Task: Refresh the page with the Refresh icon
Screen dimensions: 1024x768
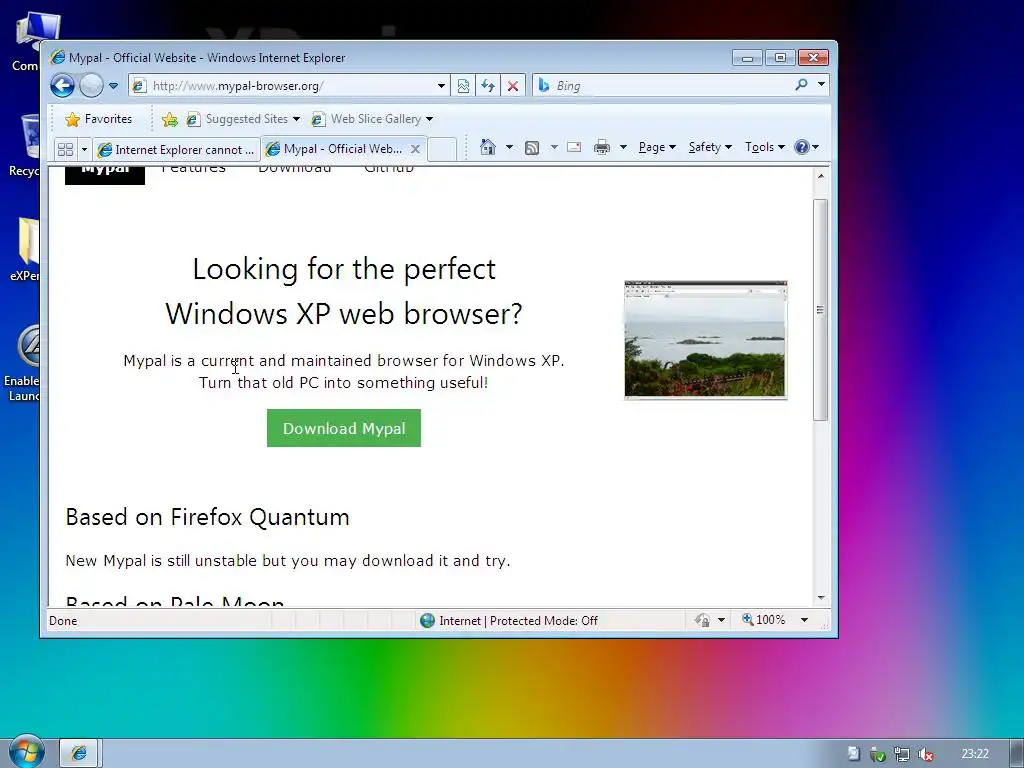Action: pos(488,86)
